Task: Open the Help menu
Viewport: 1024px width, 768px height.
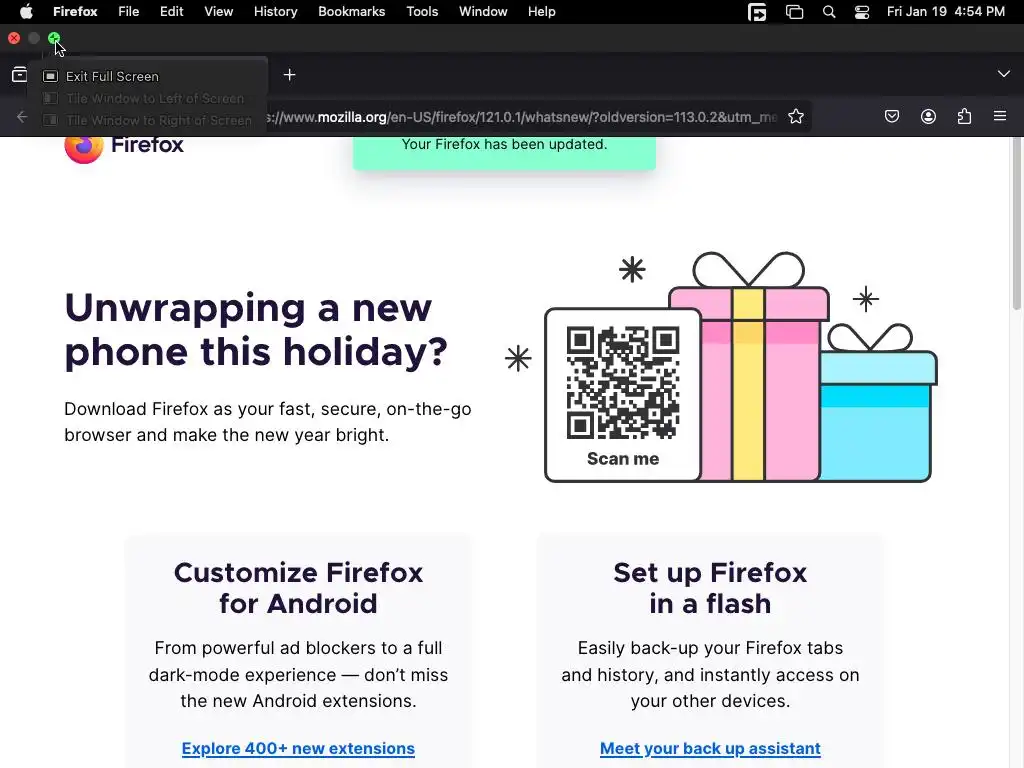Action: point(541,12)
